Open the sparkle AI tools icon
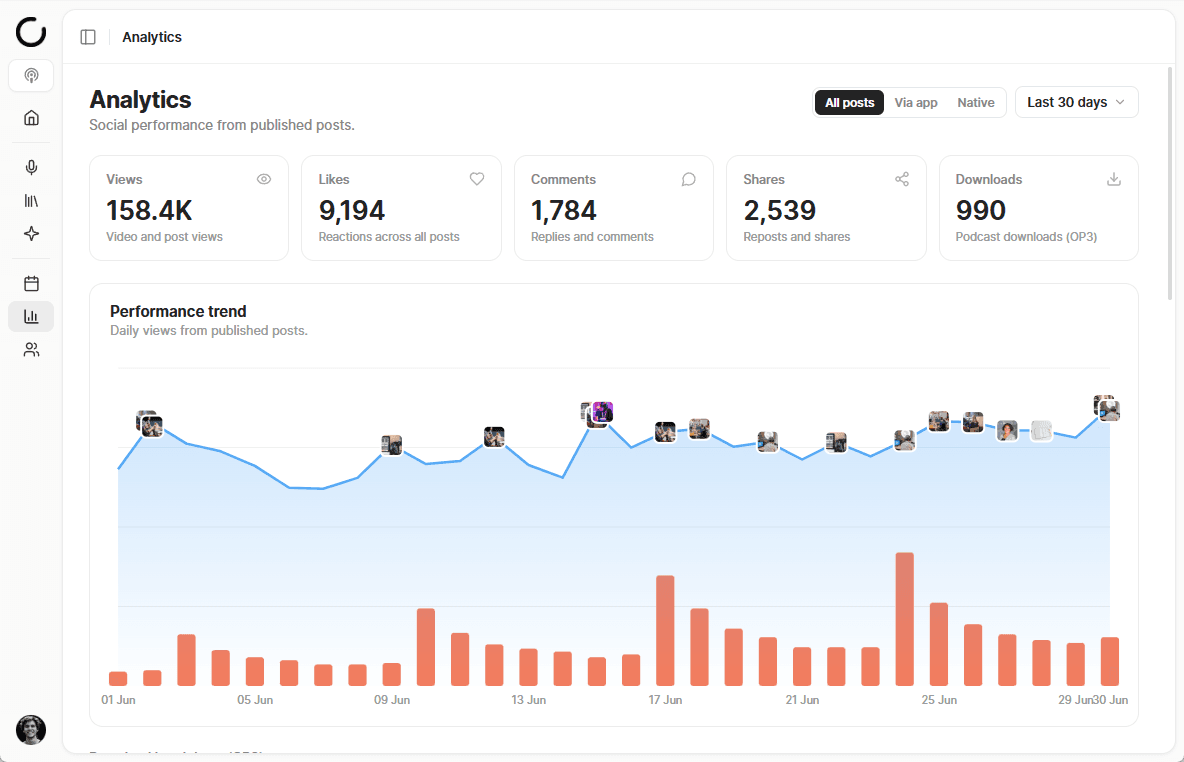This screenshot has width=1184, height=762. [x=31, y=234]
